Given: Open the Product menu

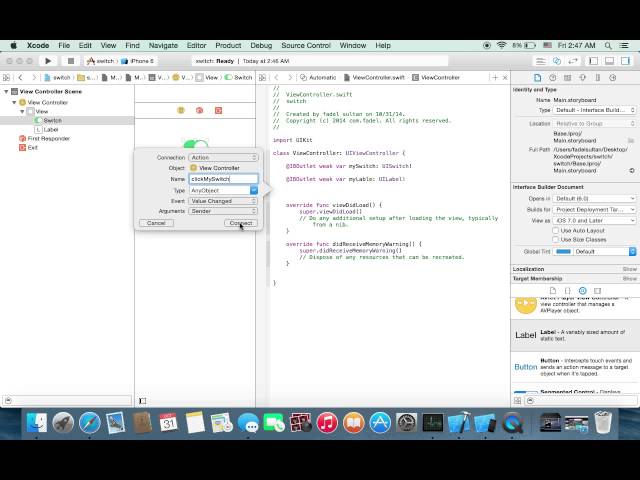Looking at the screenshot, I should tap(228, 45).
